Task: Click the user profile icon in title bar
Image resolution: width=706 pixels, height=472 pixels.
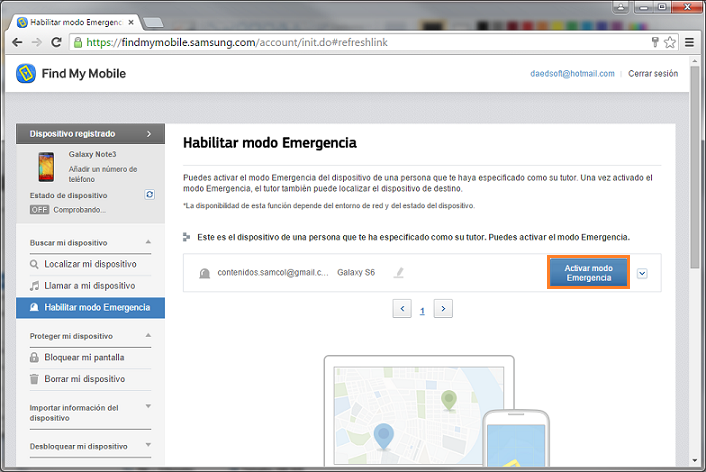Action: tap(621, 7)
